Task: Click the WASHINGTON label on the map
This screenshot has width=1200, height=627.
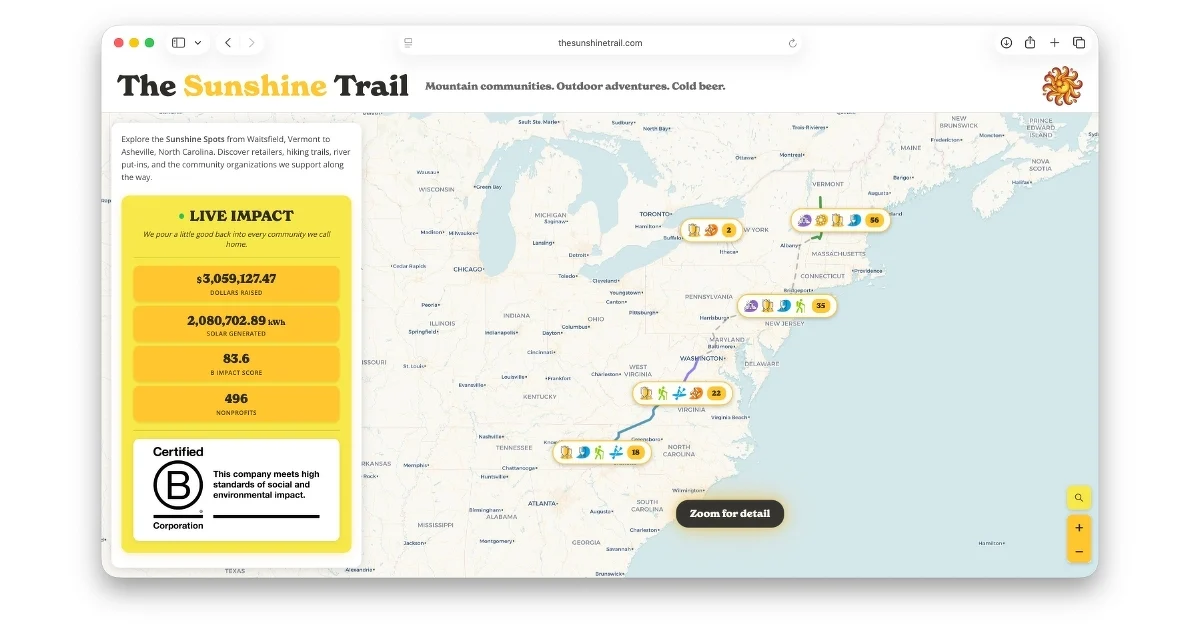Action: 701,358
